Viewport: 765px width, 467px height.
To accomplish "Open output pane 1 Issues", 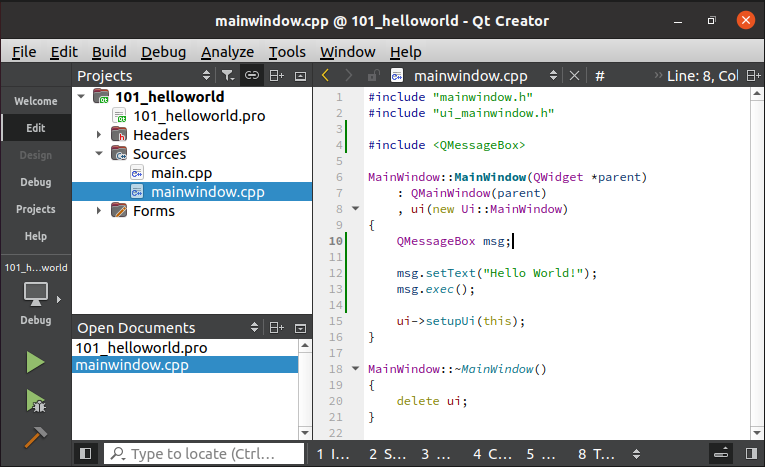I will [x=333, y=454].
